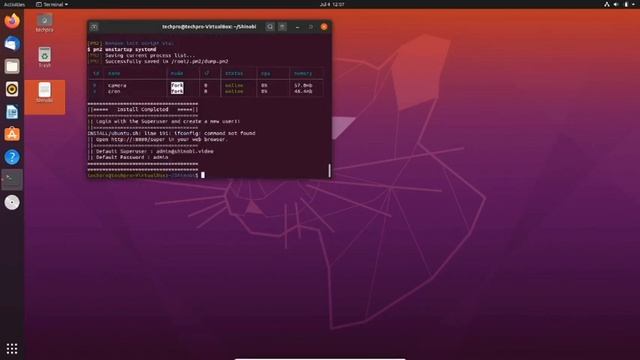The width and height of the screenshot is (640, 360).
Task: Click the 'Default Superuser' line
Action: pyautogui.click(x=151, y=151)
